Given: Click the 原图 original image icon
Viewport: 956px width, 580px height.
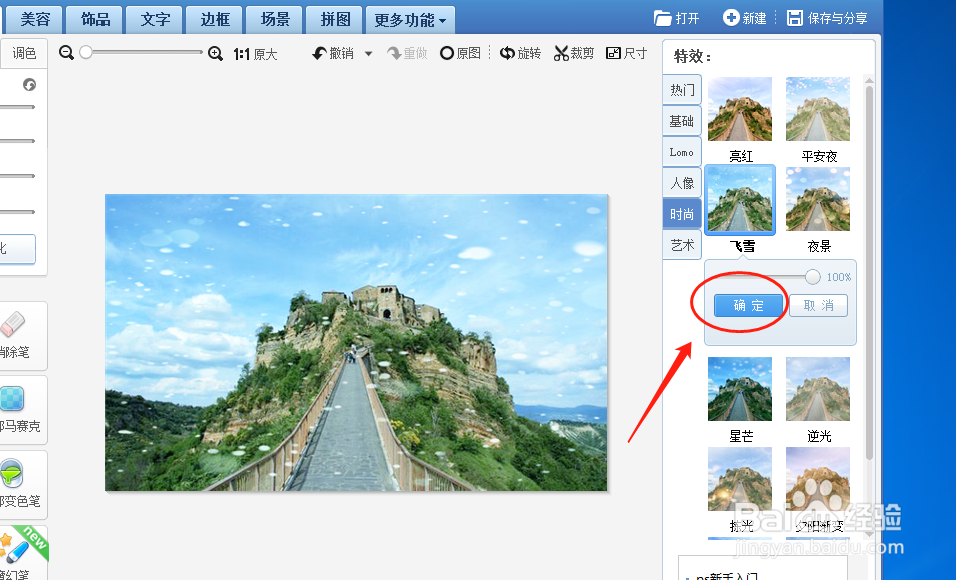Looking at the screenshot, I should (x=447, y=54).
